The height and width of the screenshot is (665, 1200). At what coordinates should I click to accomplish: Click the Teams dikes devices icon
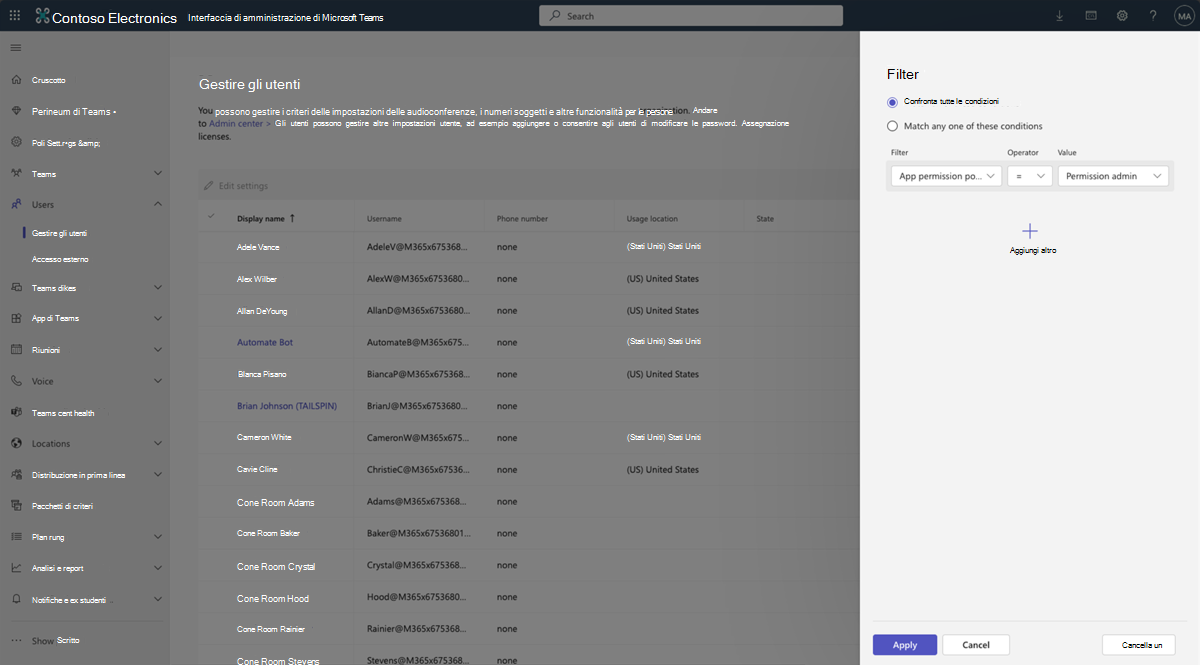pyautogui.click(x=16, y=288)
